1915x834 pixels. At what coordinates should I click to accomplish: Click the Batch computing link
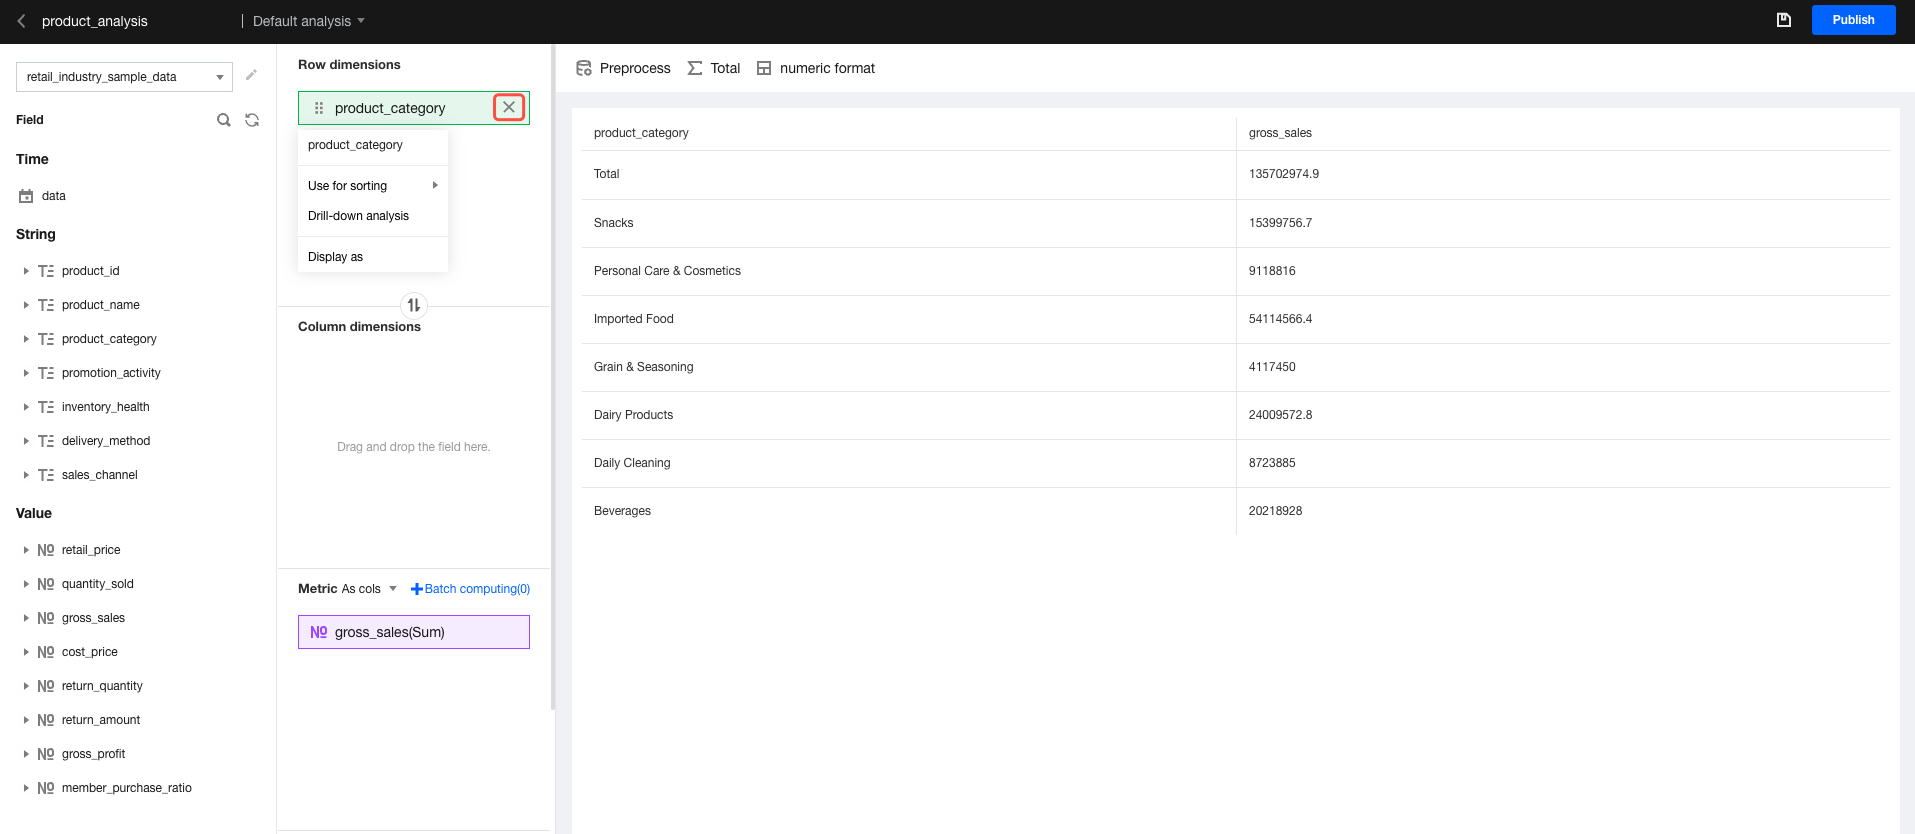tap(471, 589)
